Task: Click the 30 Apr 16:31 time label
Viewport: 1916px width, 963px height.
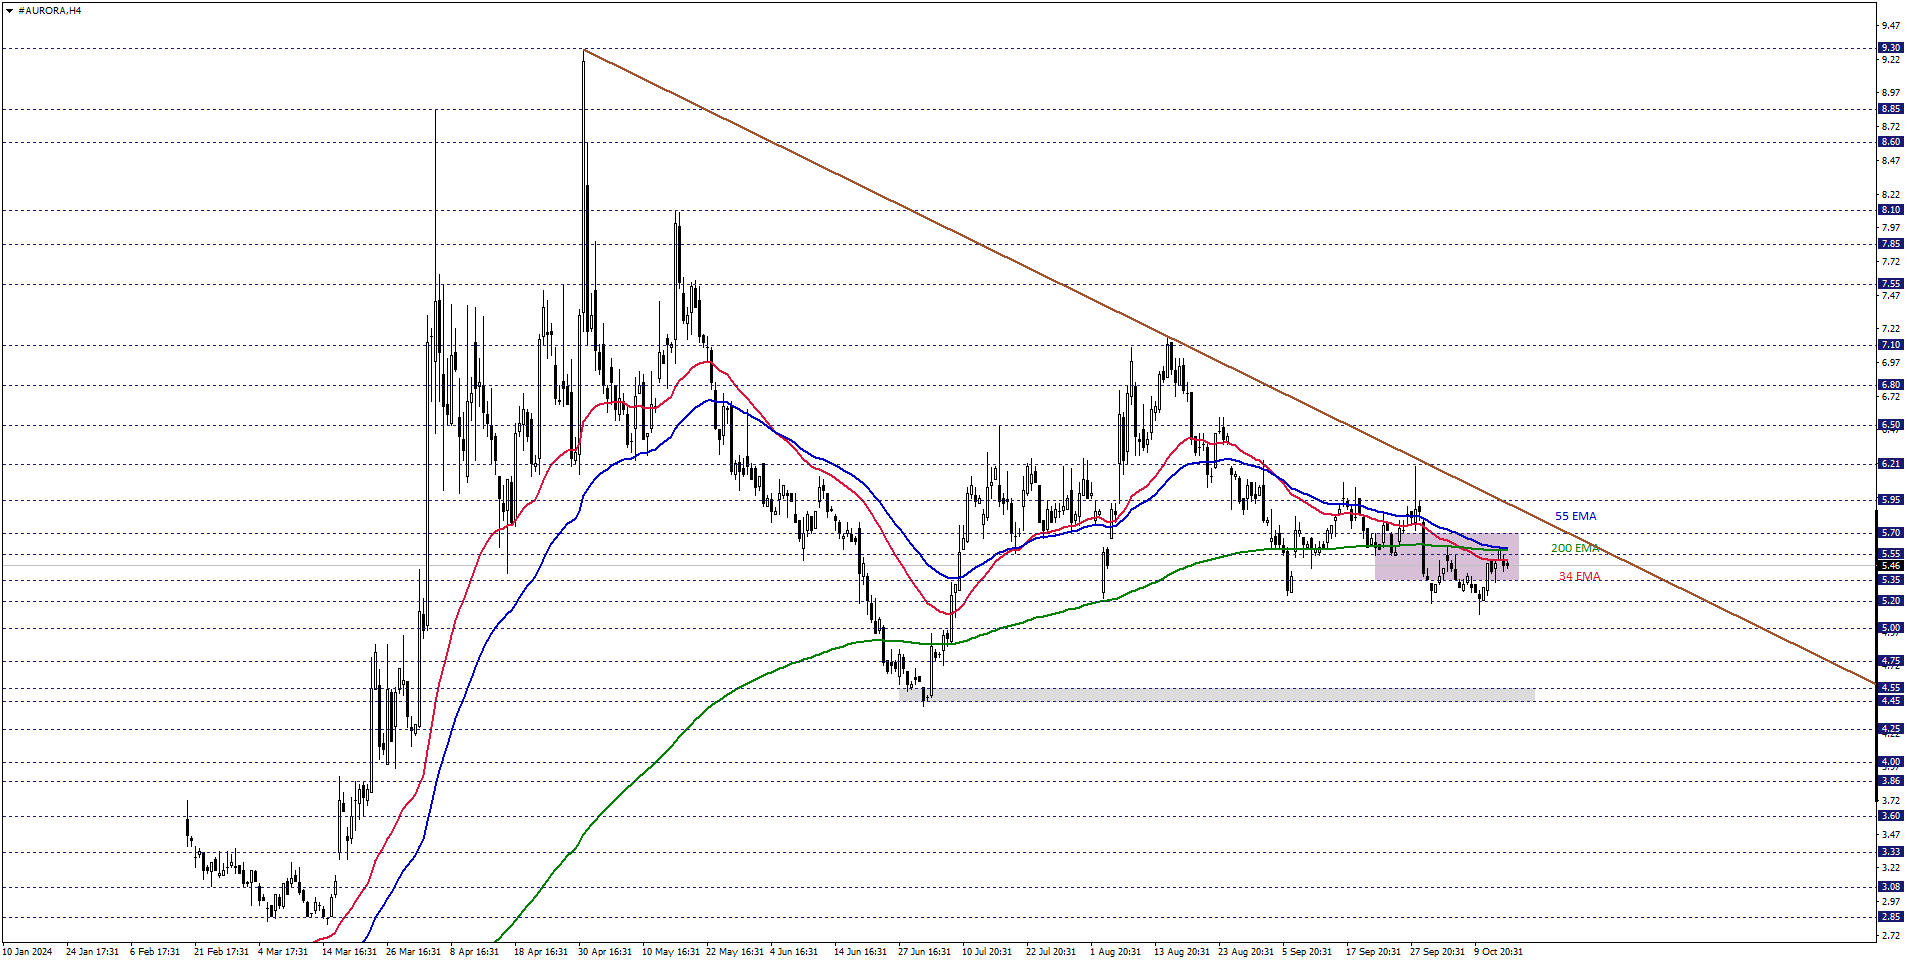Action: coord(605,952)
